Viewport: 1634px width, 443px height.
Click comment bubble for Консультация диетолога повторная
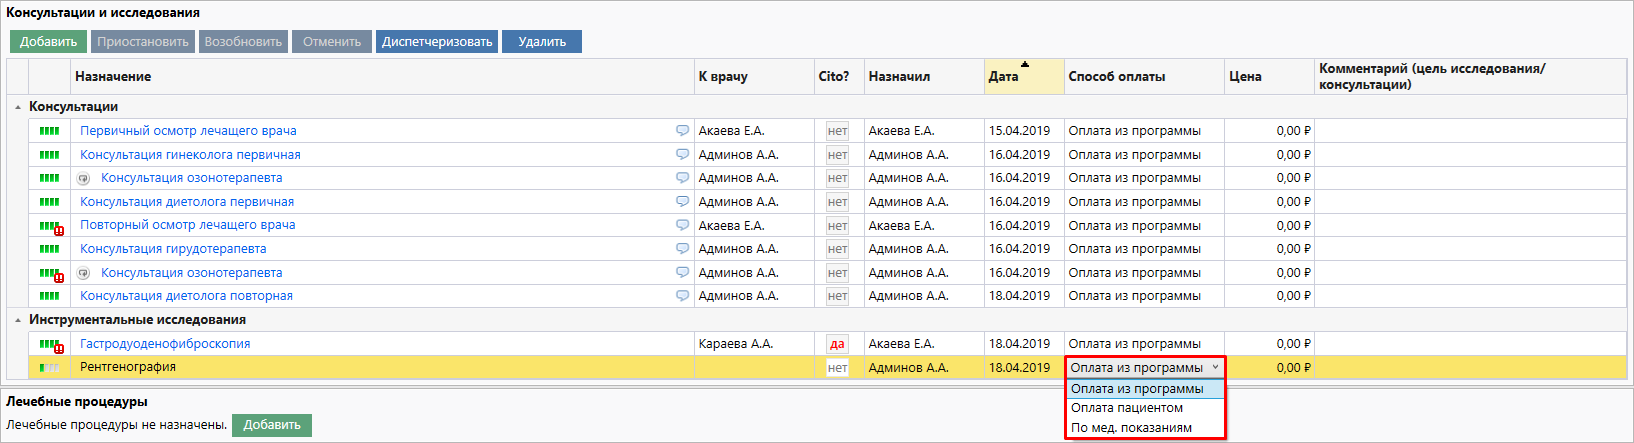(x=682, y=295)
